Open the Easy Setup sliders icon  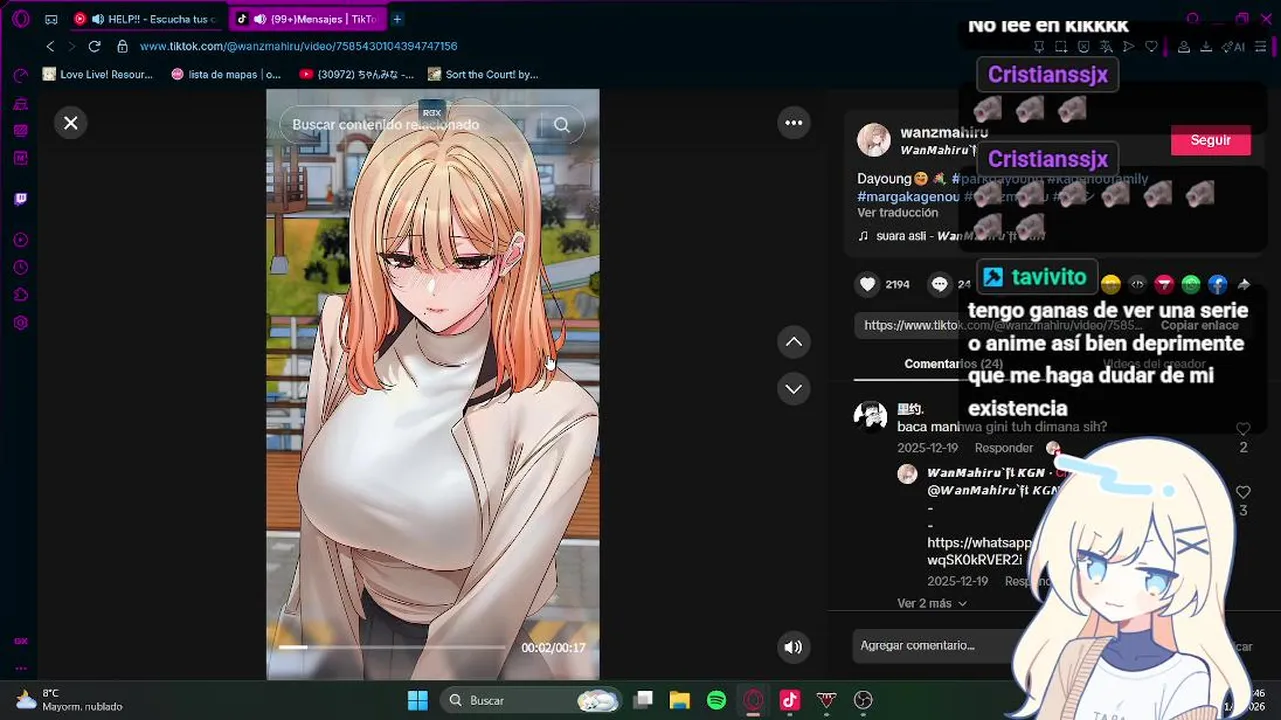point(1262,46)
